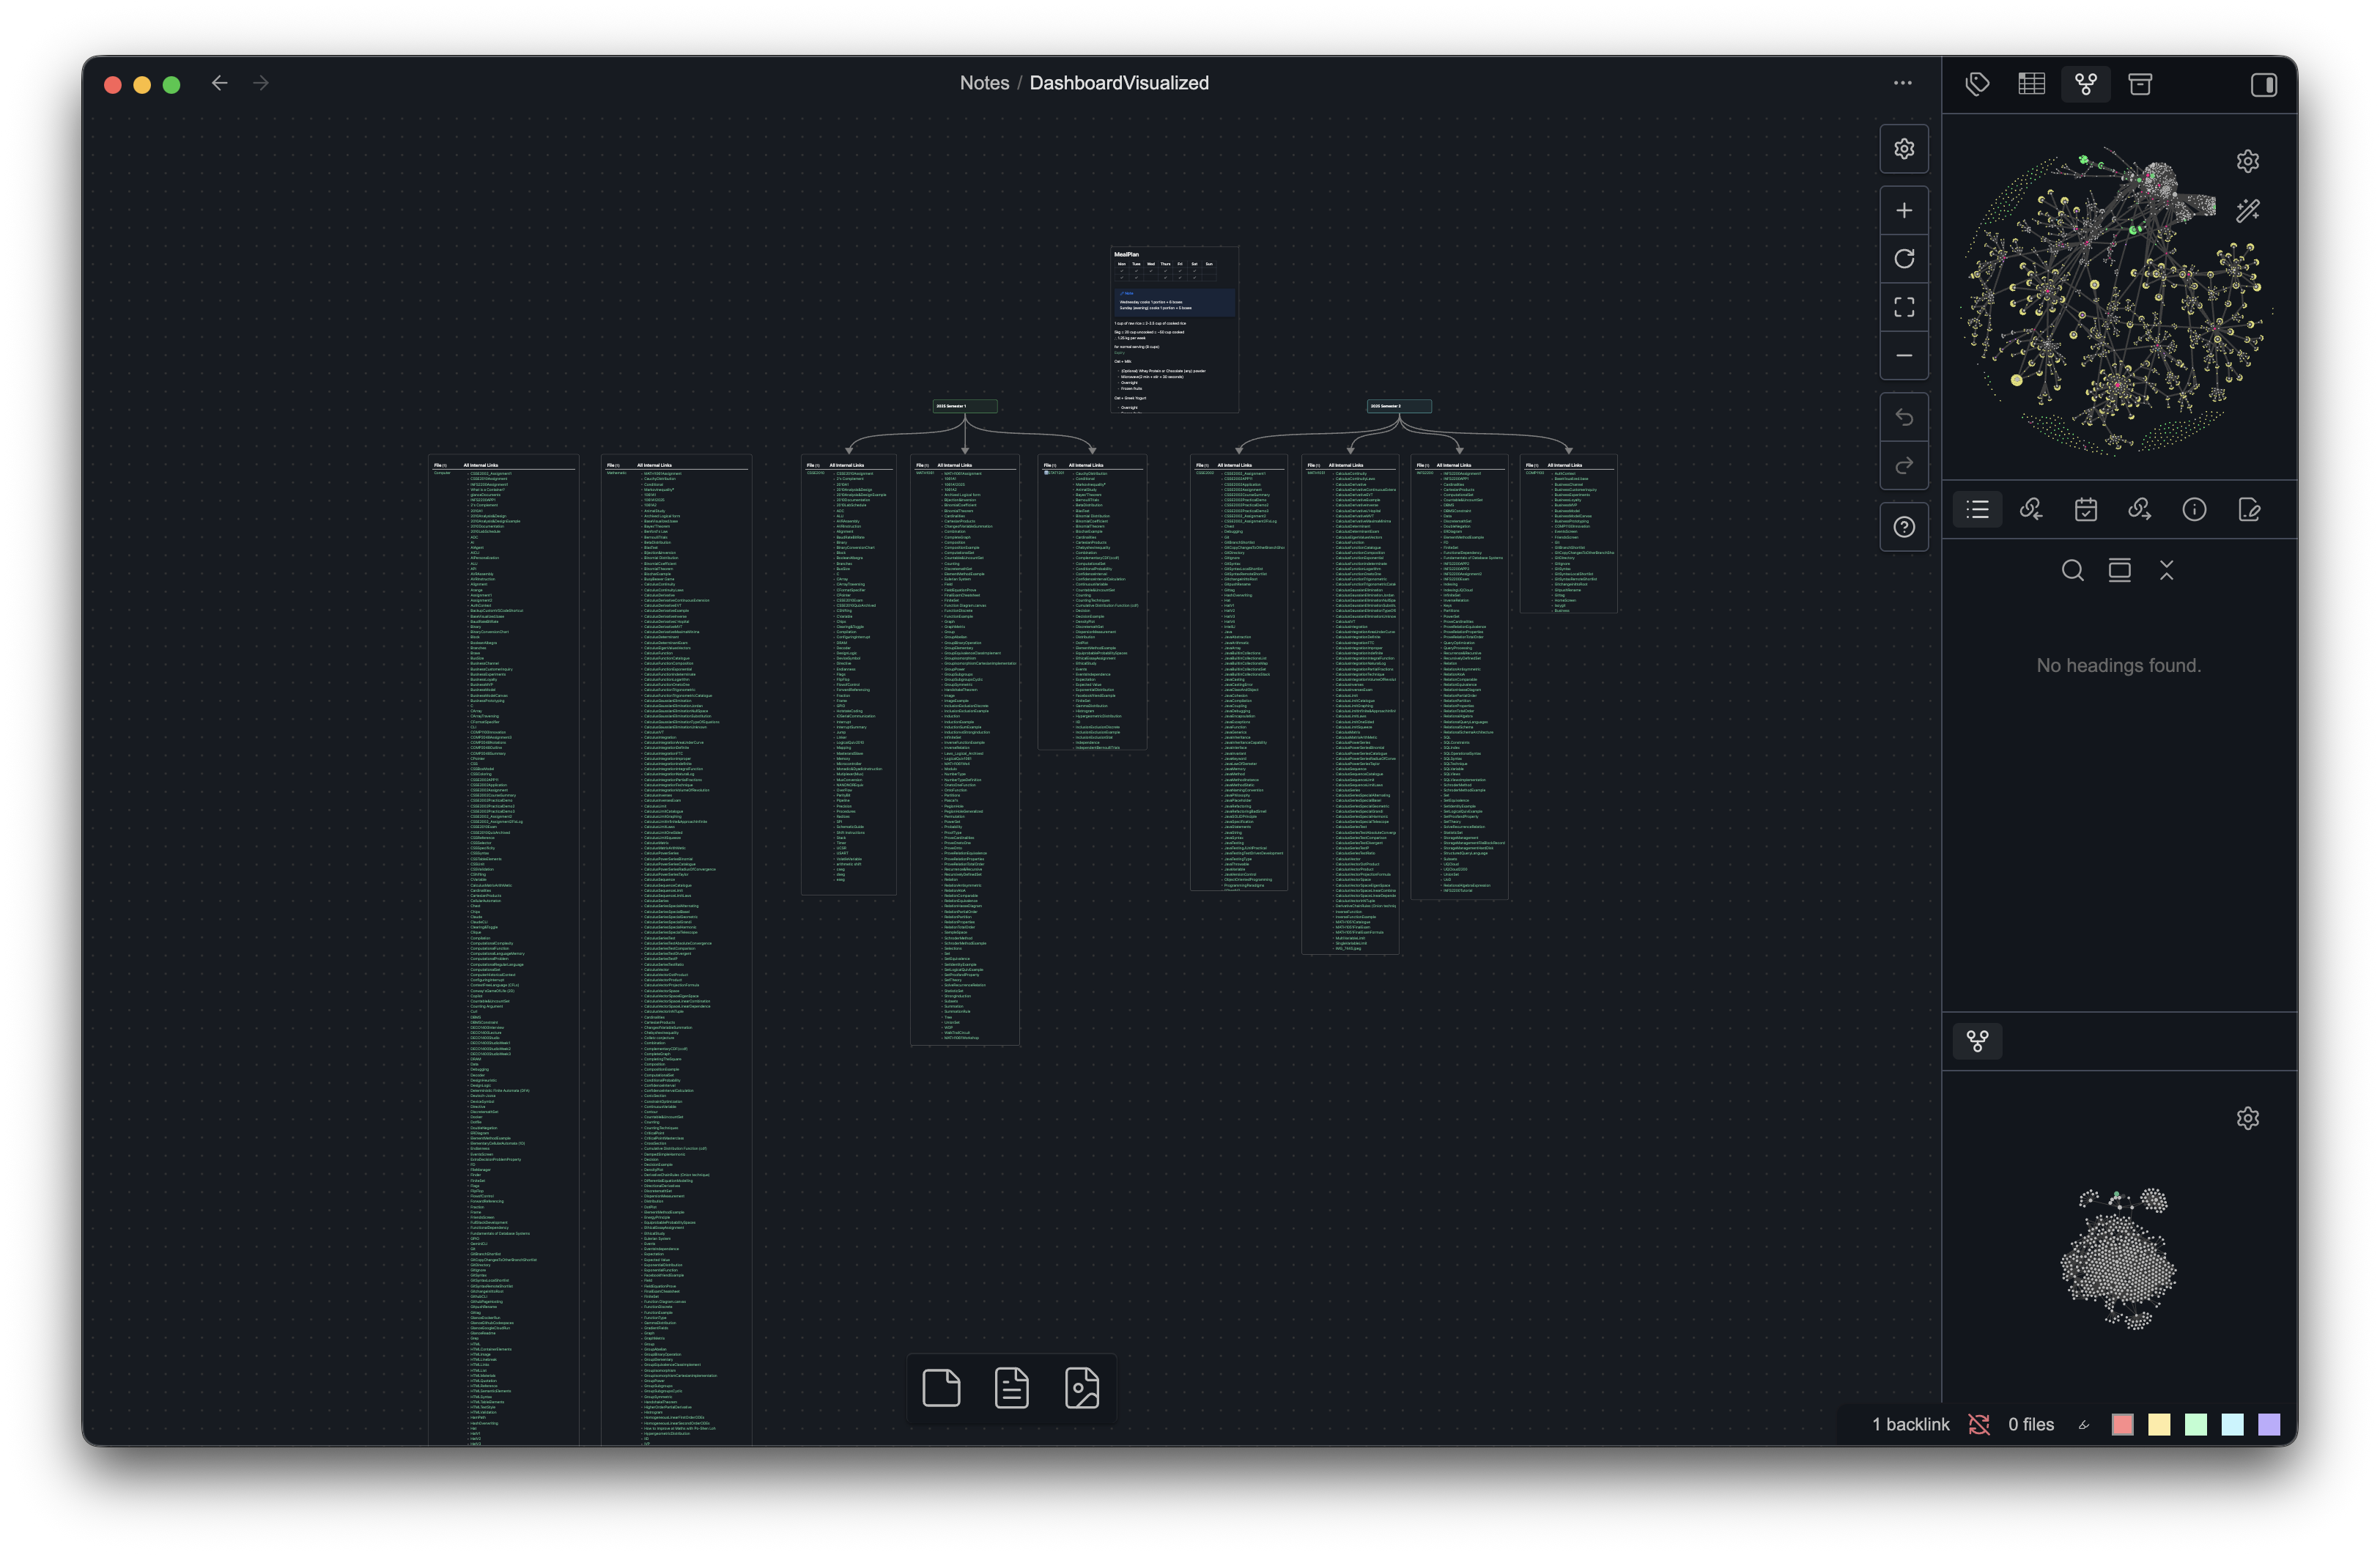The height and width of the screenshot is (1555, 2380).
Task: Open the file edit pencil tab
Action: 2249,510
